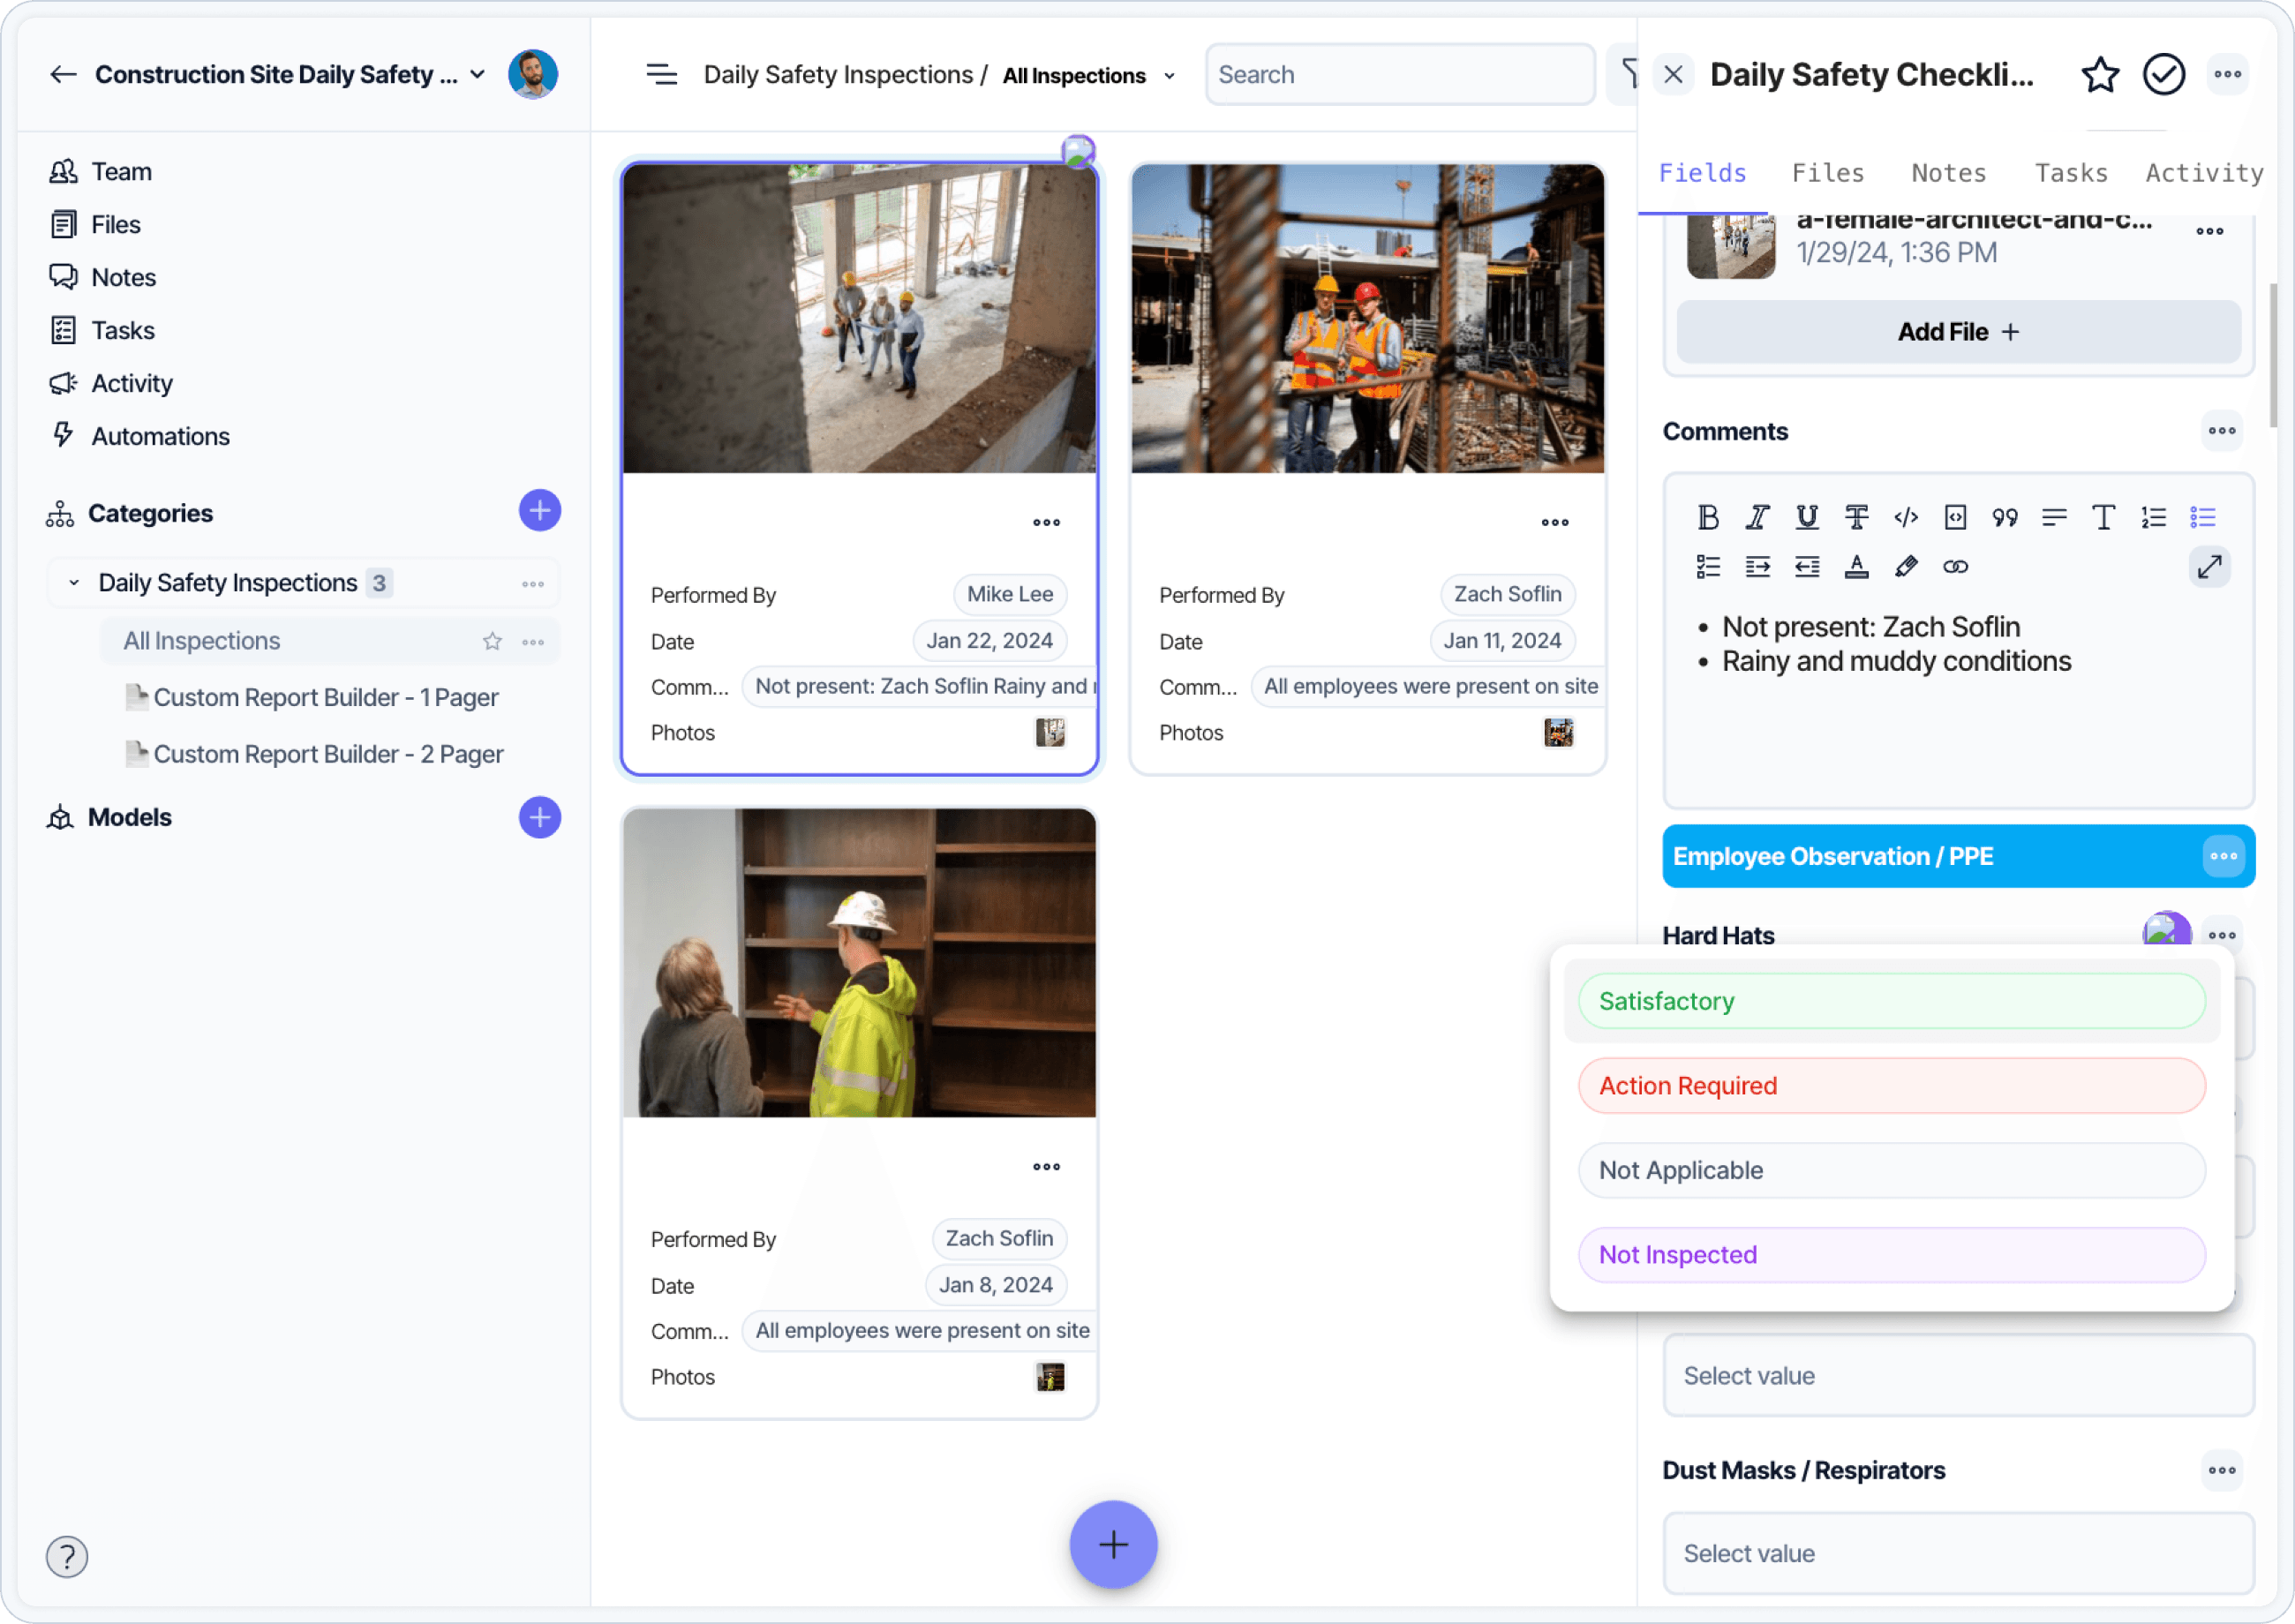The height and width of the screenshot is (1624, 2295).
Task: Toggle bold formatting in the comments editor
Action: click(x=1708, y=517)
